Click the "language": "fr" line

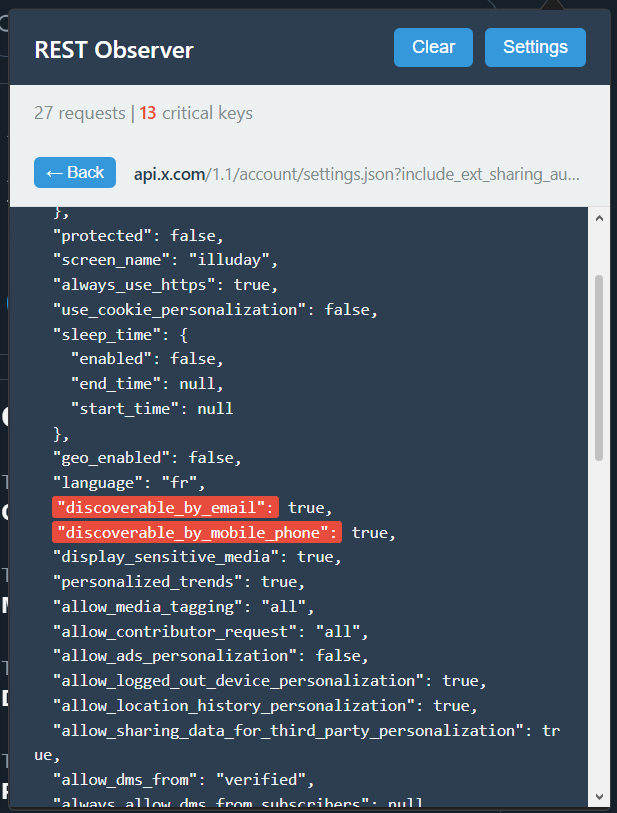coord(129,483)
